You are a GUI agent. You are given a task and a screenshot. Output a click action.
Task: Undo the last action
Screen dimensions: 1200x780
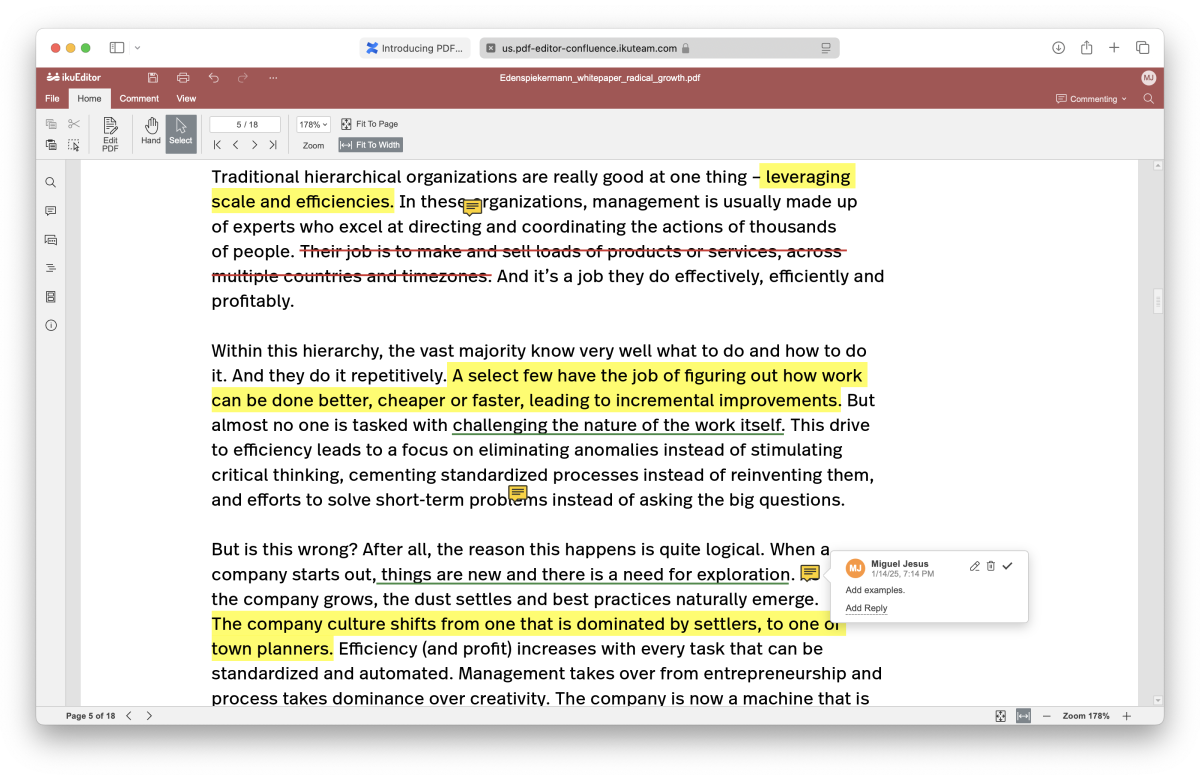213,78
